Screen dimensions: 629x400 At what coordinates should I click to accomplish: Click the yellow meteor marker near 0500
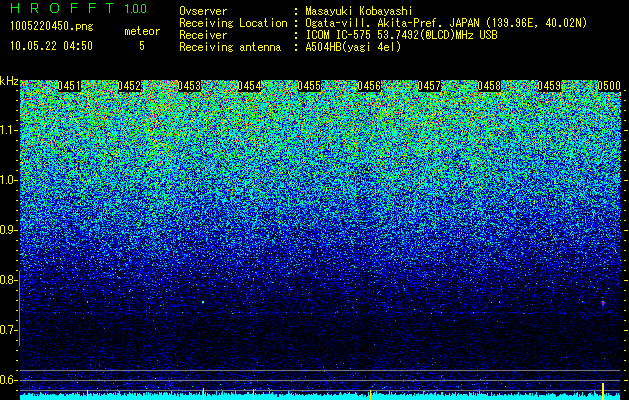[603, 391]
